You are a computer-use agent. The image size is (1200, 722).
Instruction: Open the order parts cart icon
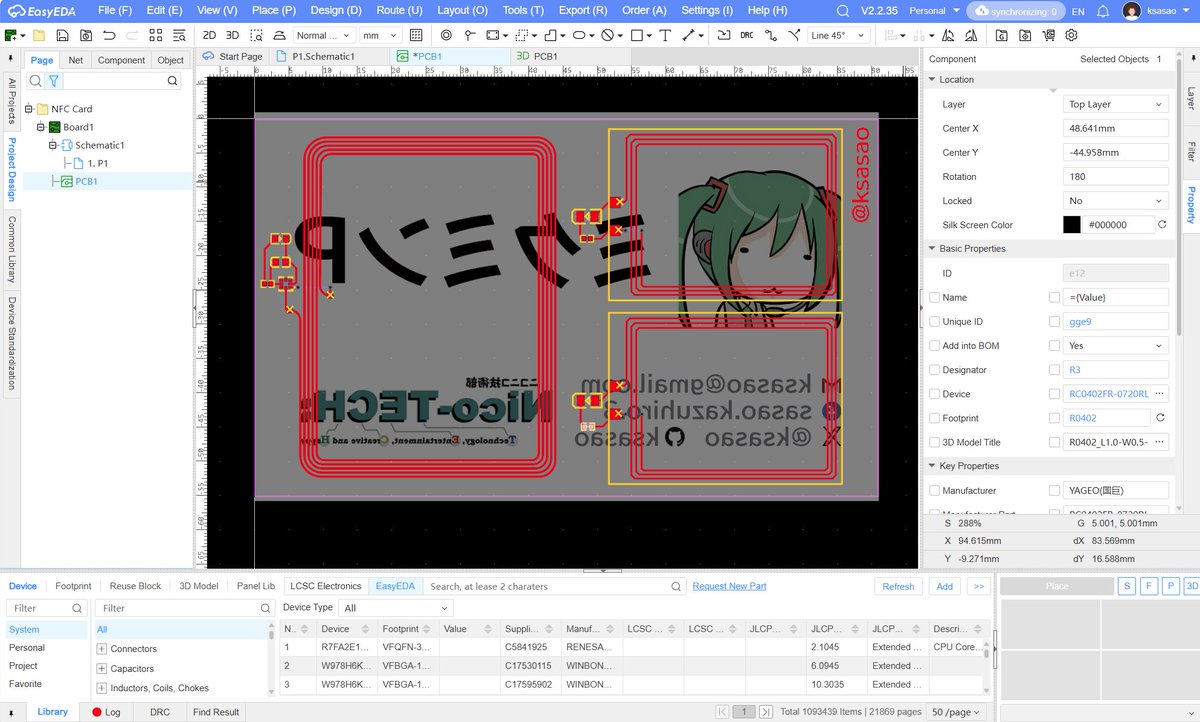click(x=1048, y=35)
